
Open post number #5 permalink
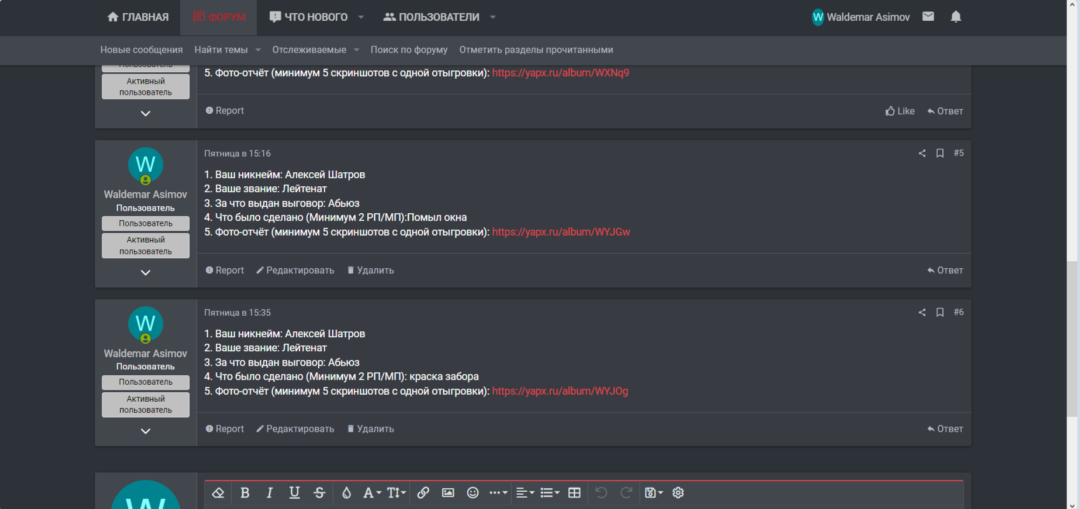(959, 153)
